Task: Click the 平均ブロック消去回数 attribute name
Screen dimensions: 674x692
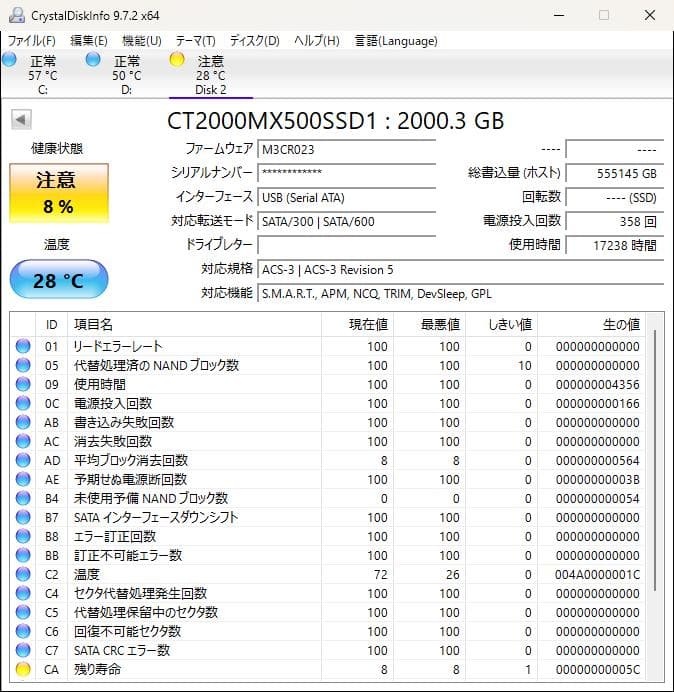Action: point(131,460)
